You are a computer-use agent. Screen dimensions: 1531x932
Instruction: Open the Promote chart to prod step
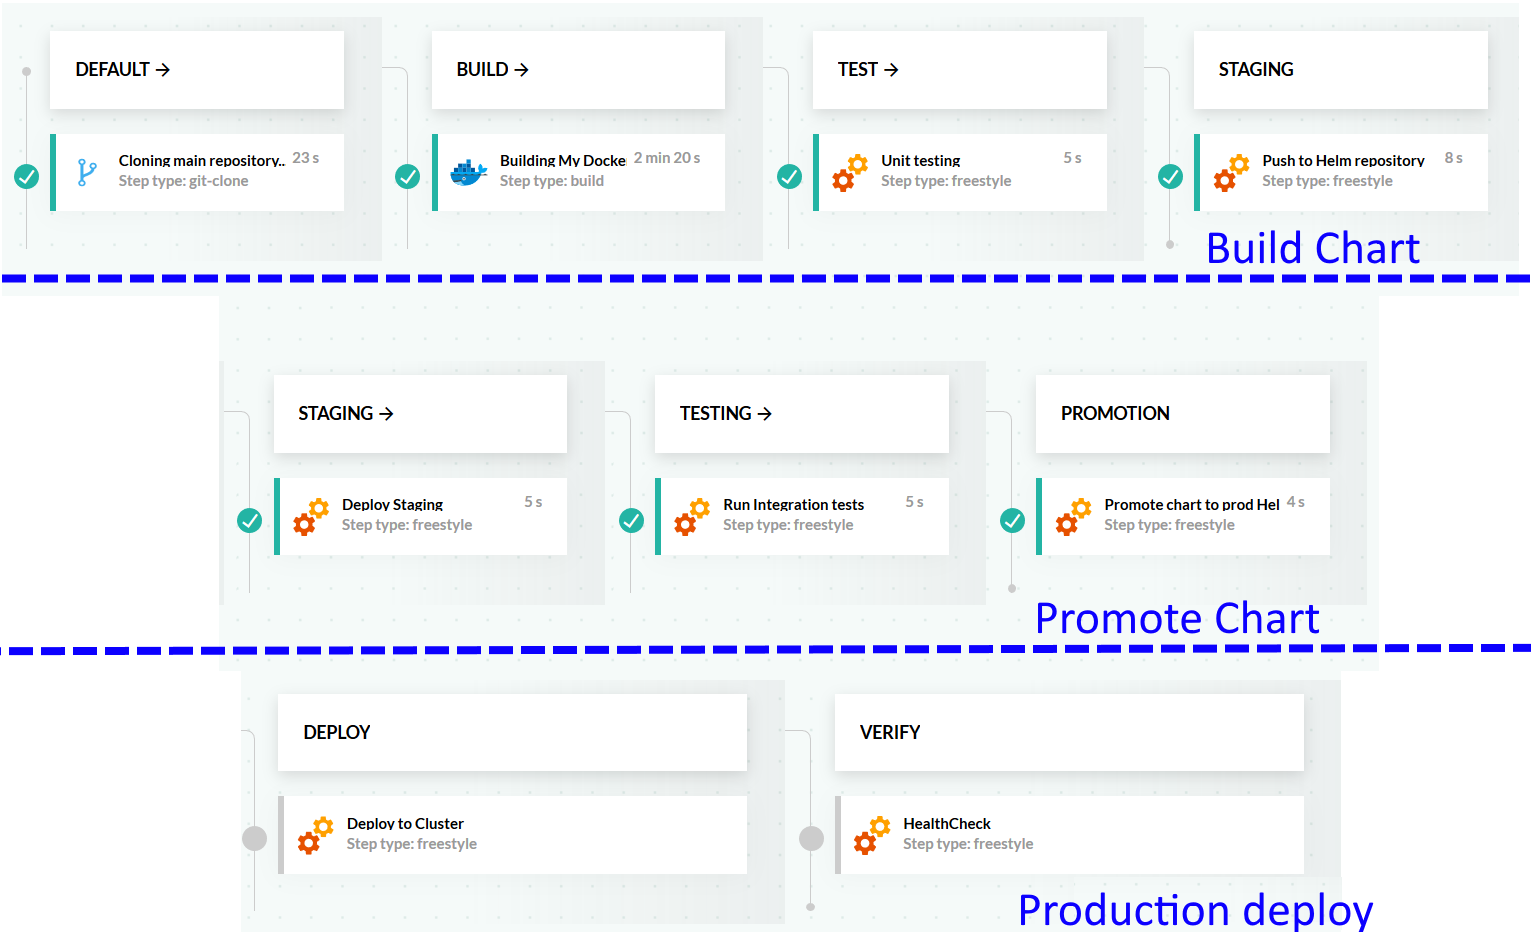click(x=1191, y=505)
